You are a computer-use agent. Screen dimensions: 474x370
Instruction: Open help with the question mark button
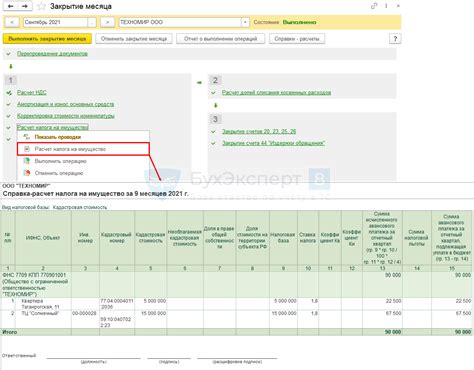point(395,39)
